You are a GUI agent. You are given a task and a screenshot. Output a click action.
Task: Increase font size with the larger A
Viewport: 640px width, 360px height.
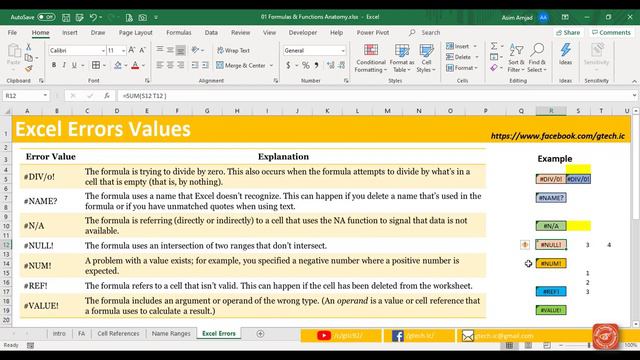tap(131, 50)
